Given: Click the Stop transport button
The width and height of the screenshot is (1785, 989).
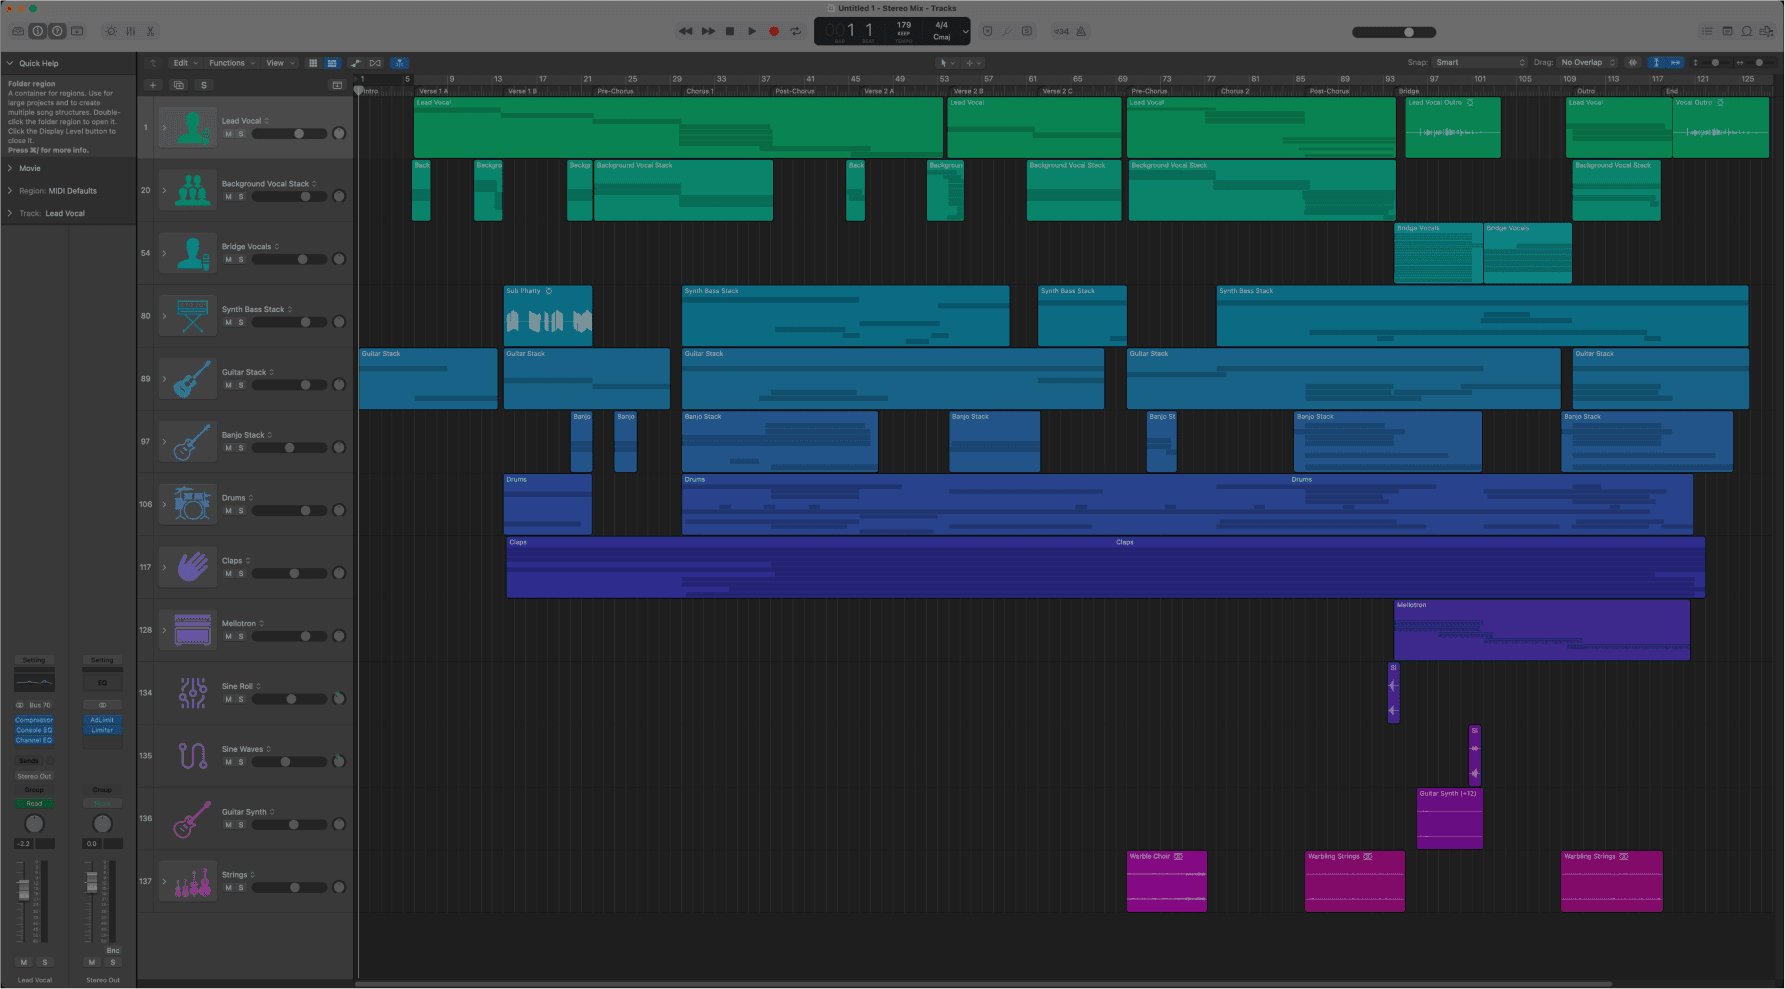Looking at the screenshot, I should 730,31.
